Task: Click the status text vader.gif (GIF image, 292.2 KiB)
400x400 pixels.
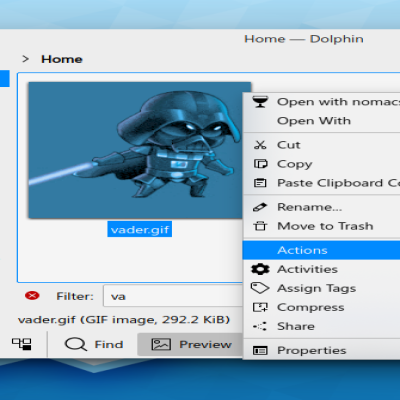Action: click(124, 320)
